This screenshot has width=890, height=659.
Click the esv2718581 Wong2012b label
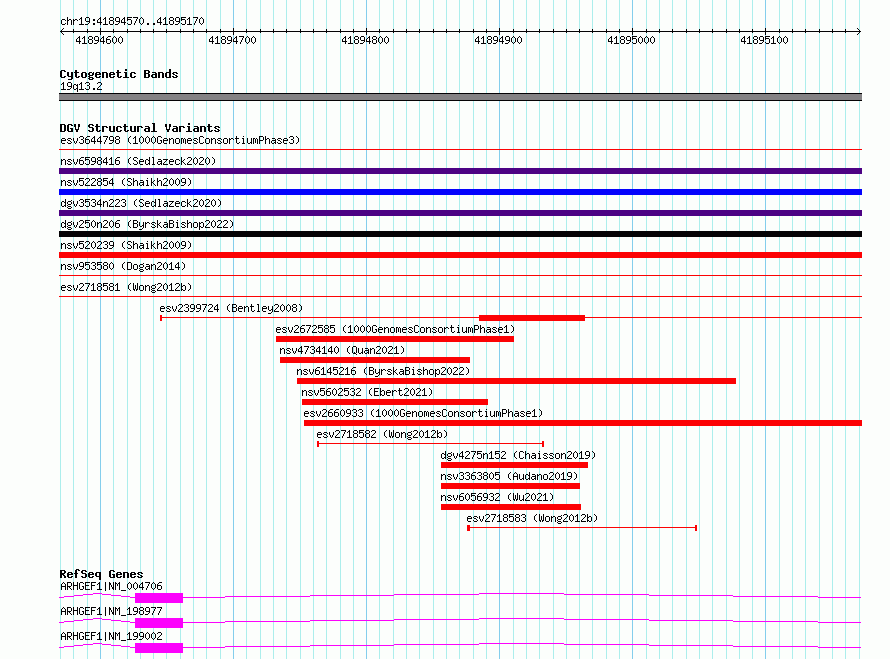pos(126,287)
